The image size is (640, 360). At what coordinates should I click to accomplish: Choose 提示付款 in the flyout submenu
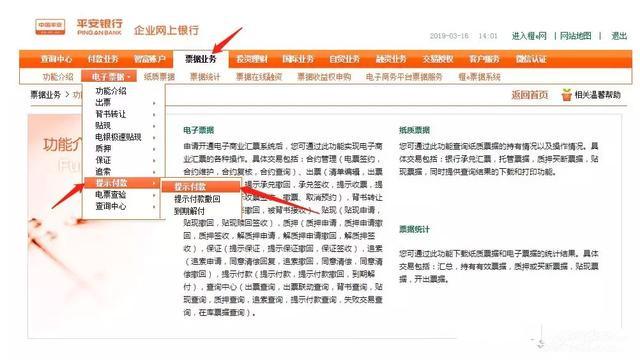[201, 187]
